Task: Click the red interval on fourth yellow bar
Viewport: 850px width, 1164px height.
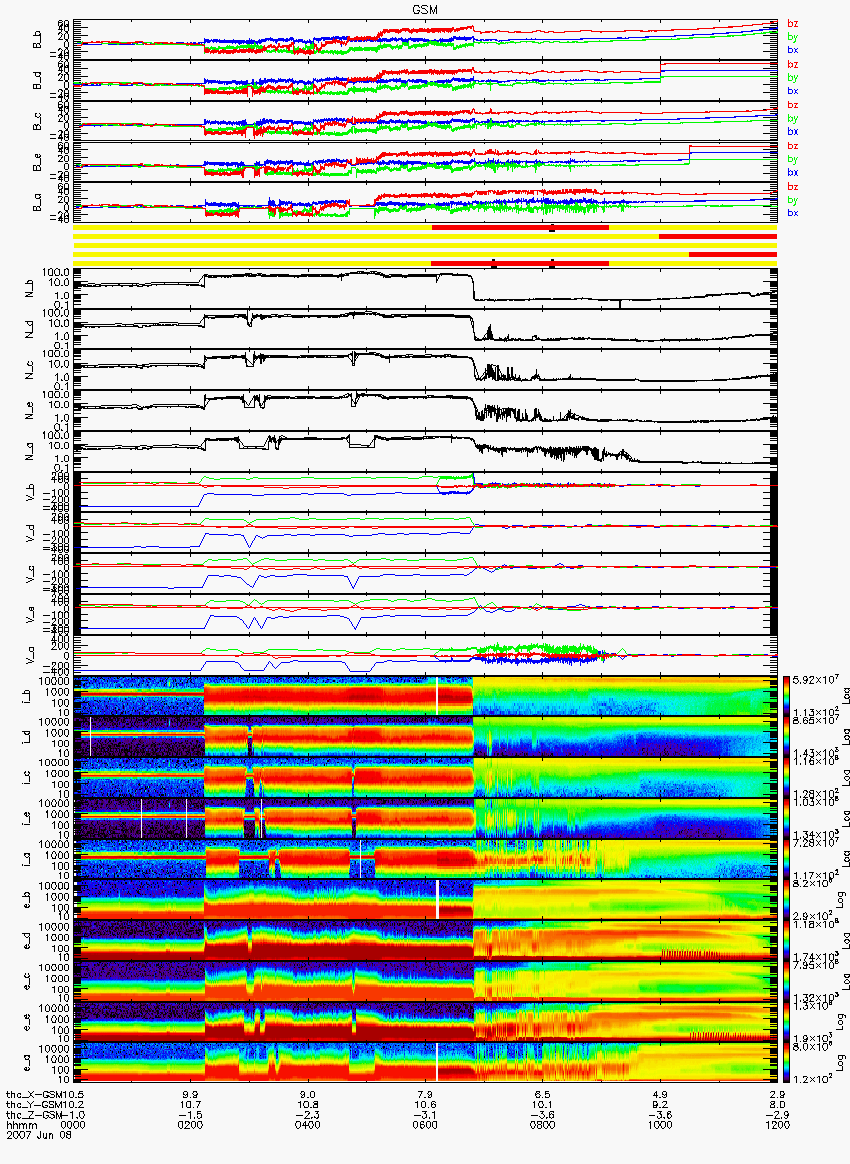Action: [x=733, y=254]
